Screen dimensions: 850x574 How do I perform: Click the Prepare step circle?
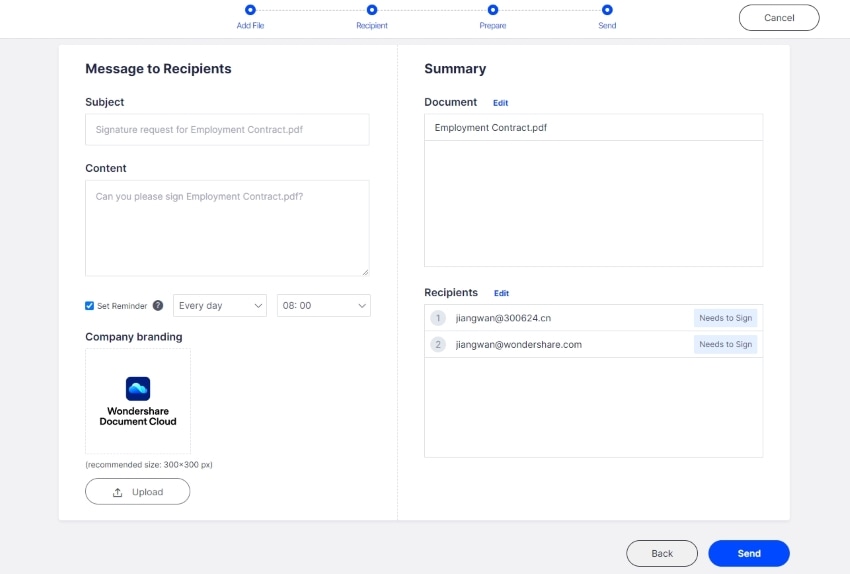coord(493,10)
